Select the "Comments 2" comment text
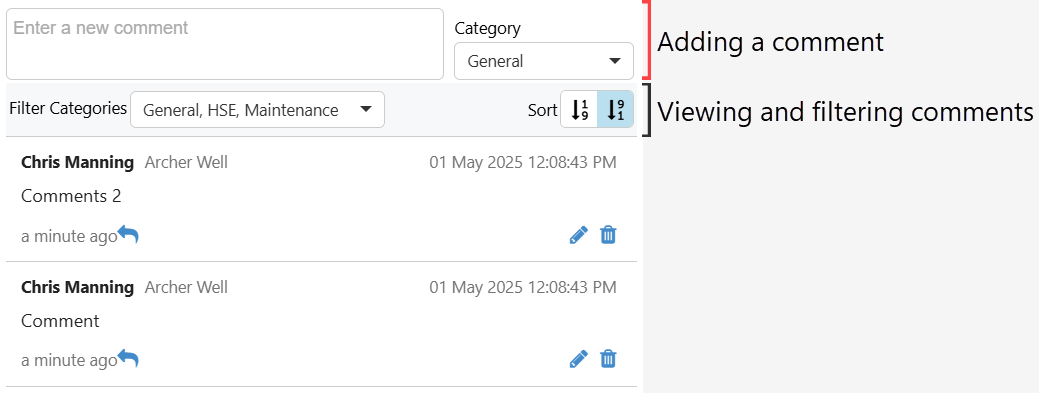The image size is (1039, 393). [x=72, y=196]
